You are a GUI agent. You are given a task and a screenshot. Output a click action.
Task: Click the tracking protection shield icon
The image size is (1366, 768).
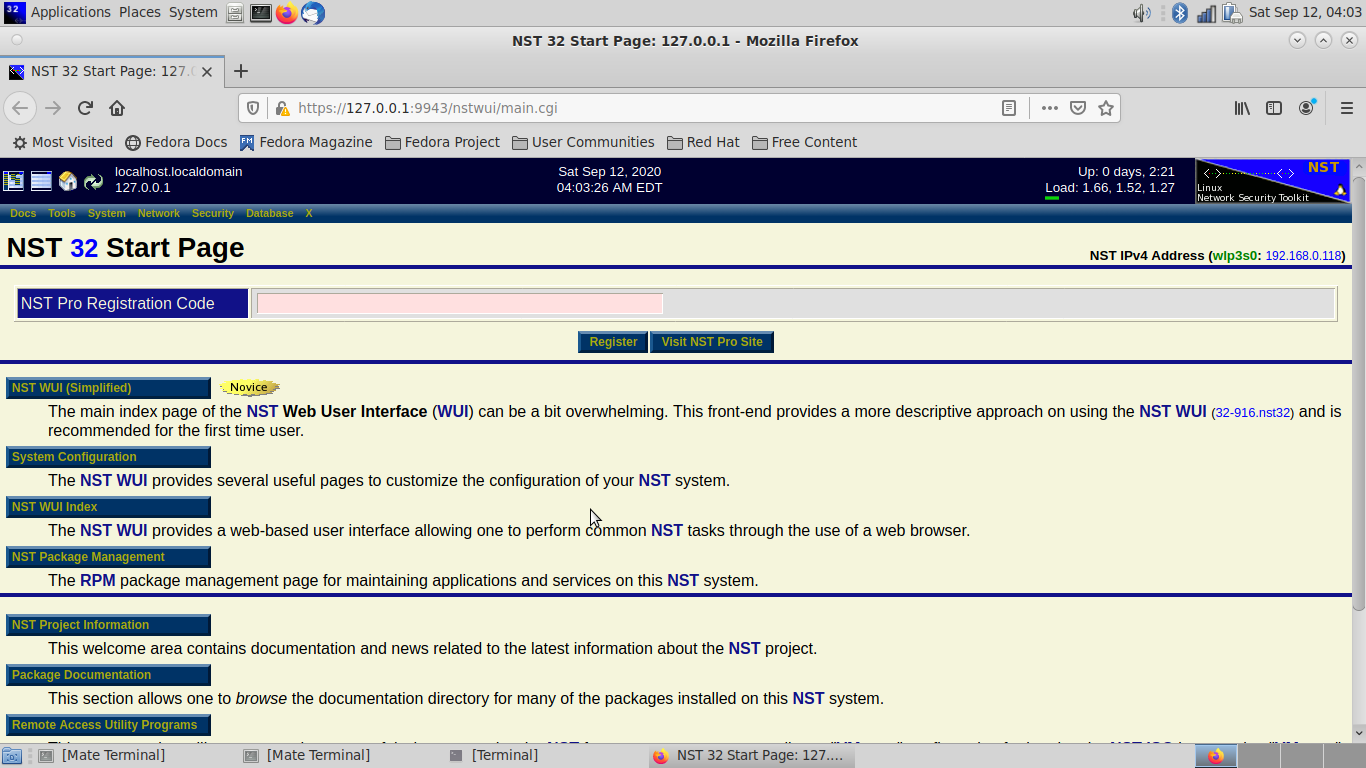click(x=253, y=108)
